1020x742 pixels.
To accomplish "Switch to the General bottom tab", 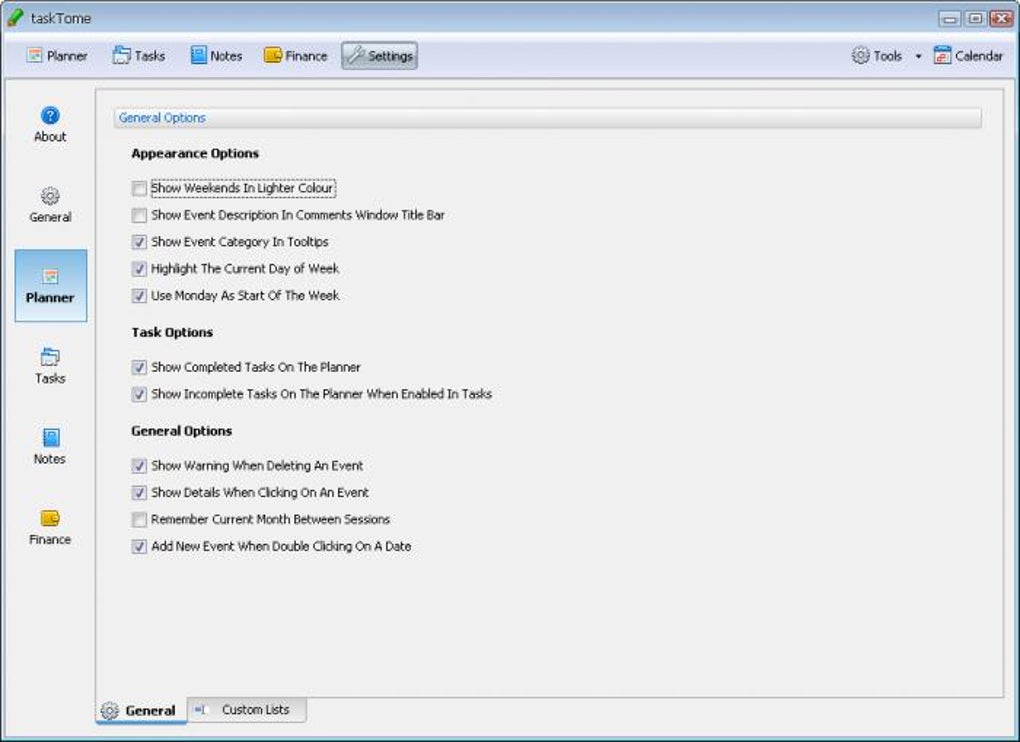I will (141, 710).
